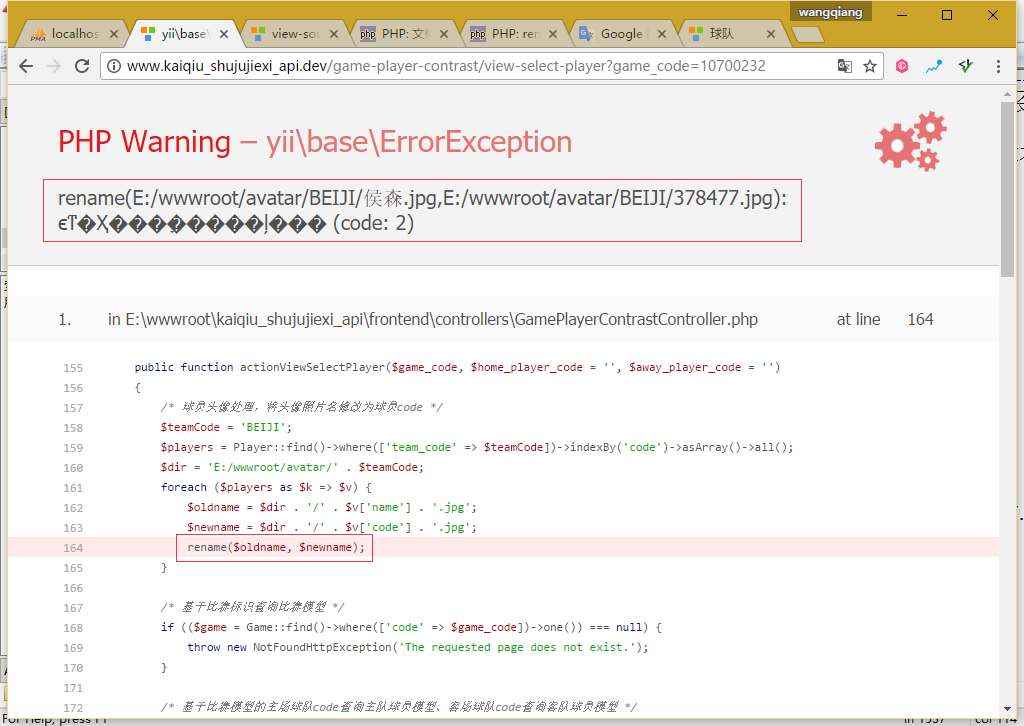
Task: Click the address bar URL field
Action: click(x=470, y=66)
